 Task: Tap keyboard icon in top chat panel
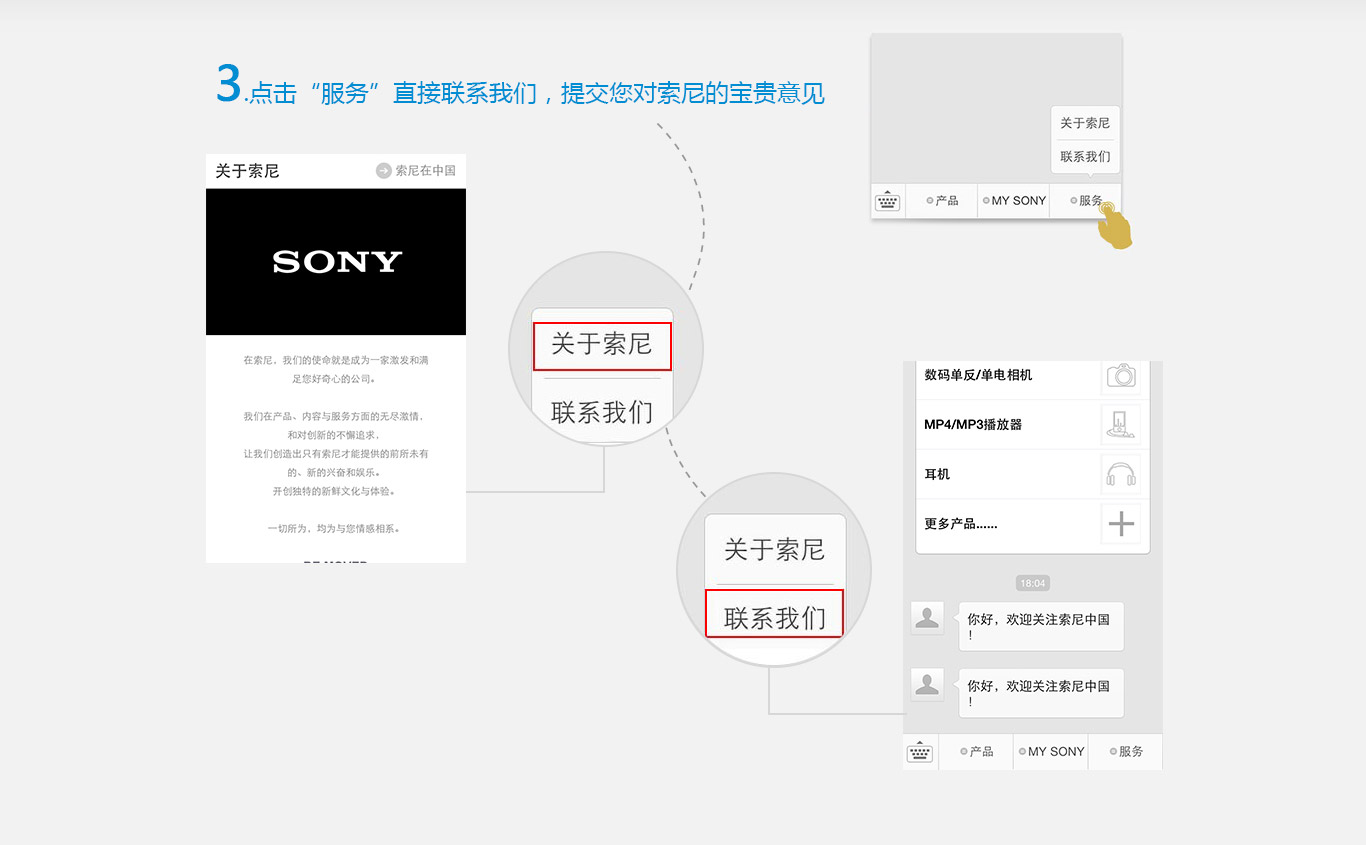click(x=887, y=201)
